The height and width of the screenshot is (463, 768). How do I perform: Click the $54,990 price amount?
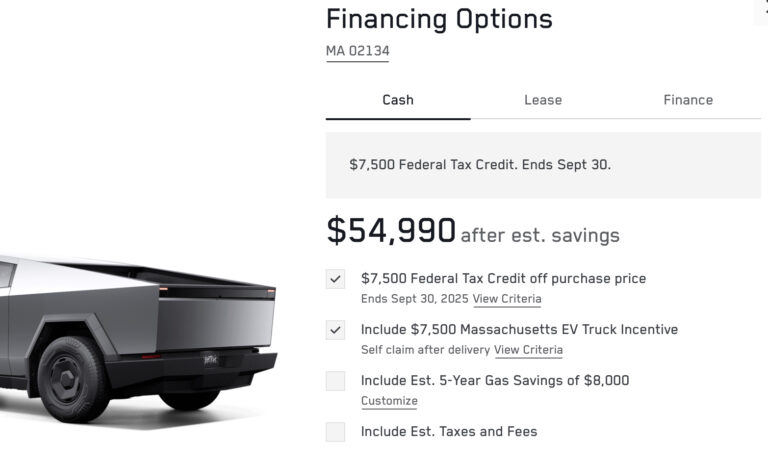(391, 231)
